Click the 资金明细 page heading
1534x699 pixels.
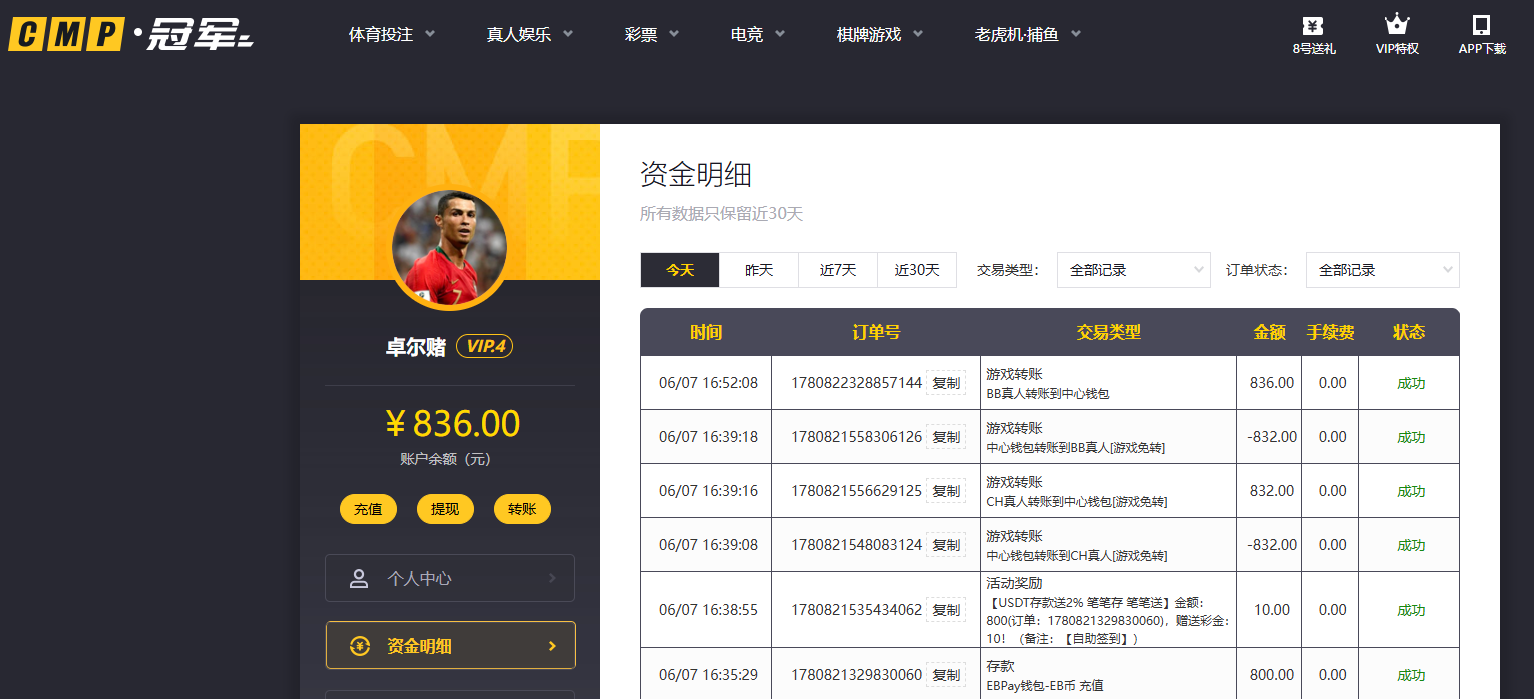pos(695,175)
